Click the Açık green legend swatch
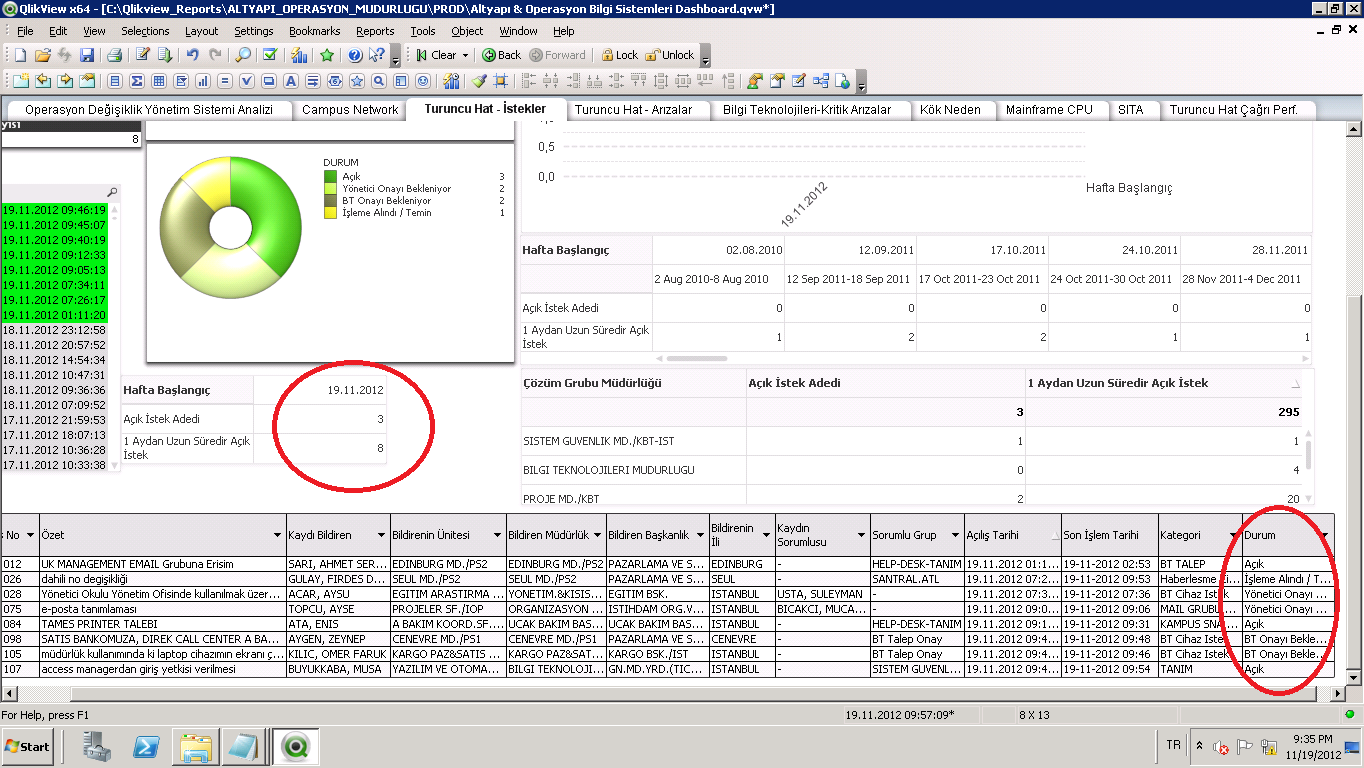This screenshot has width=1364, height=768. 330,176
